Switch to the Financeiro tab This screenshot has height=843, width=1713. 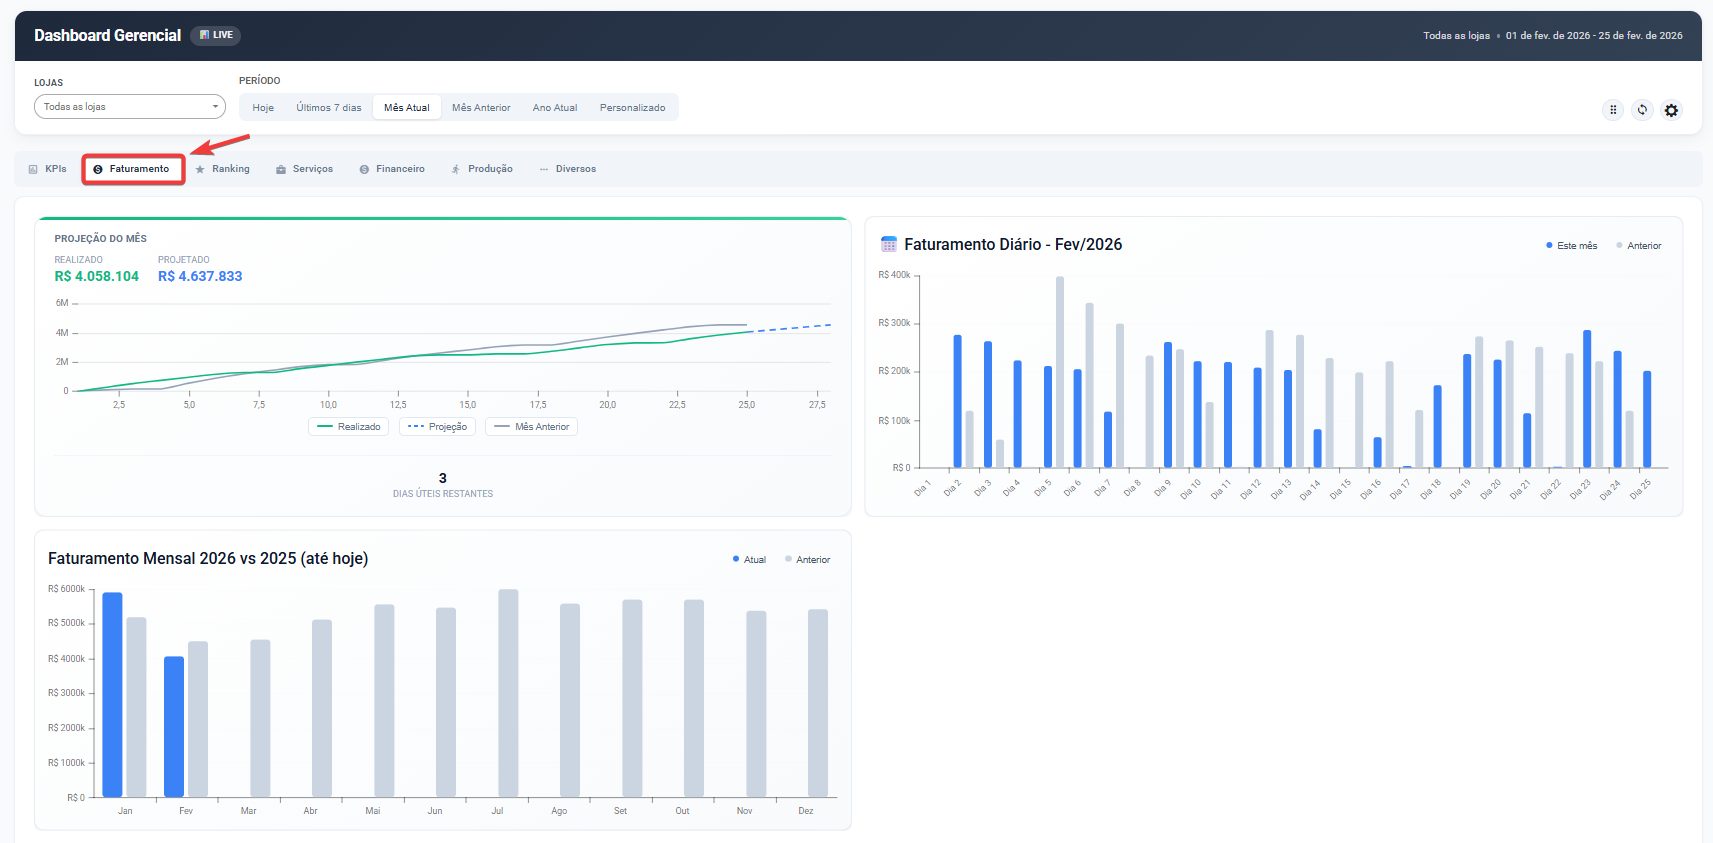coord(392,169)
